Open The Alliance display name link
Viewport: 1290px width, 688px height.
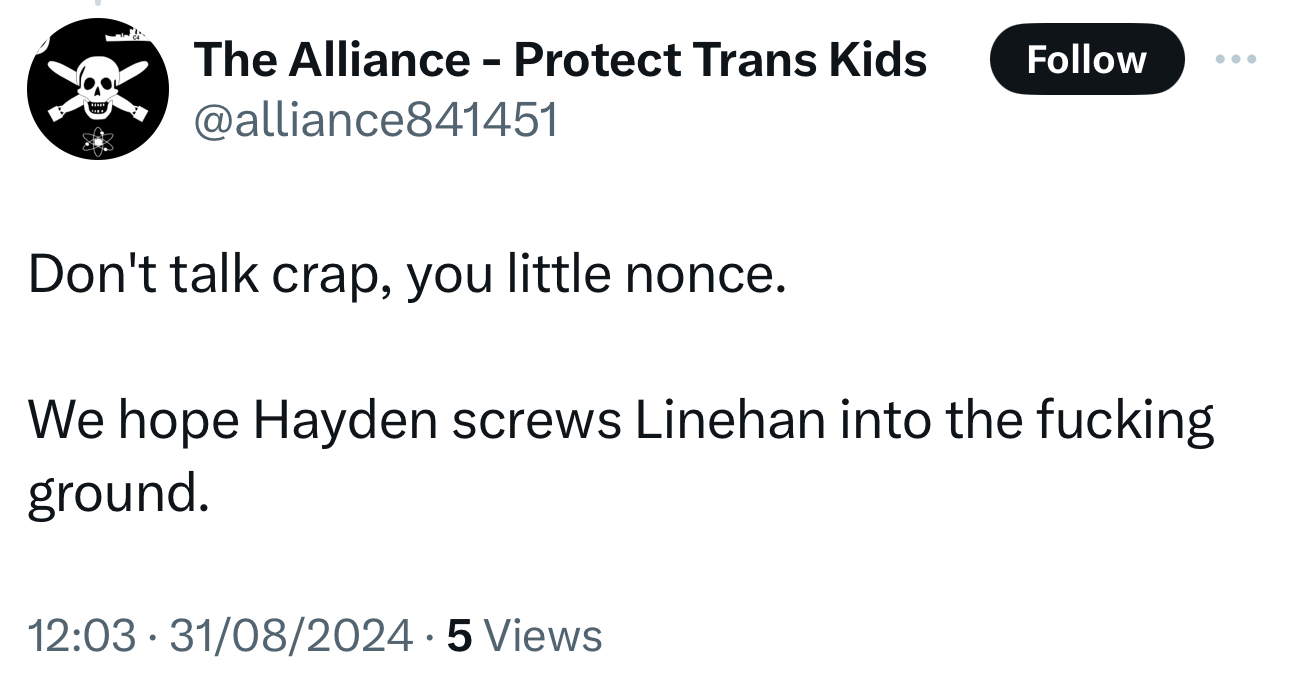pyautogui.click(x=330, y=60)
